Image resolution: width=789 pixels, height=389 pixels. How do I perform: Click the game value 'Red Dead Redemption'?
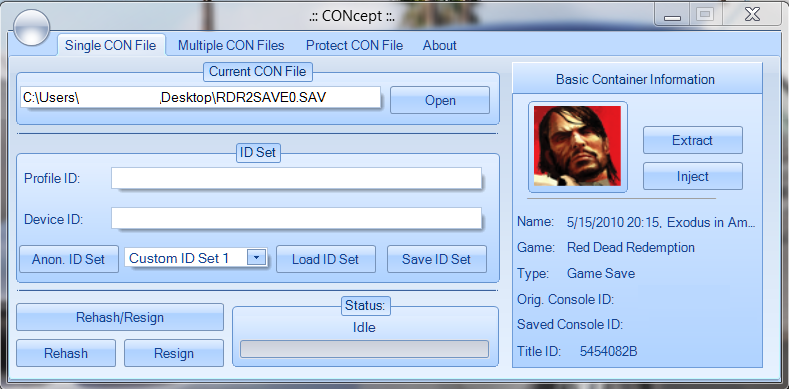630,248
